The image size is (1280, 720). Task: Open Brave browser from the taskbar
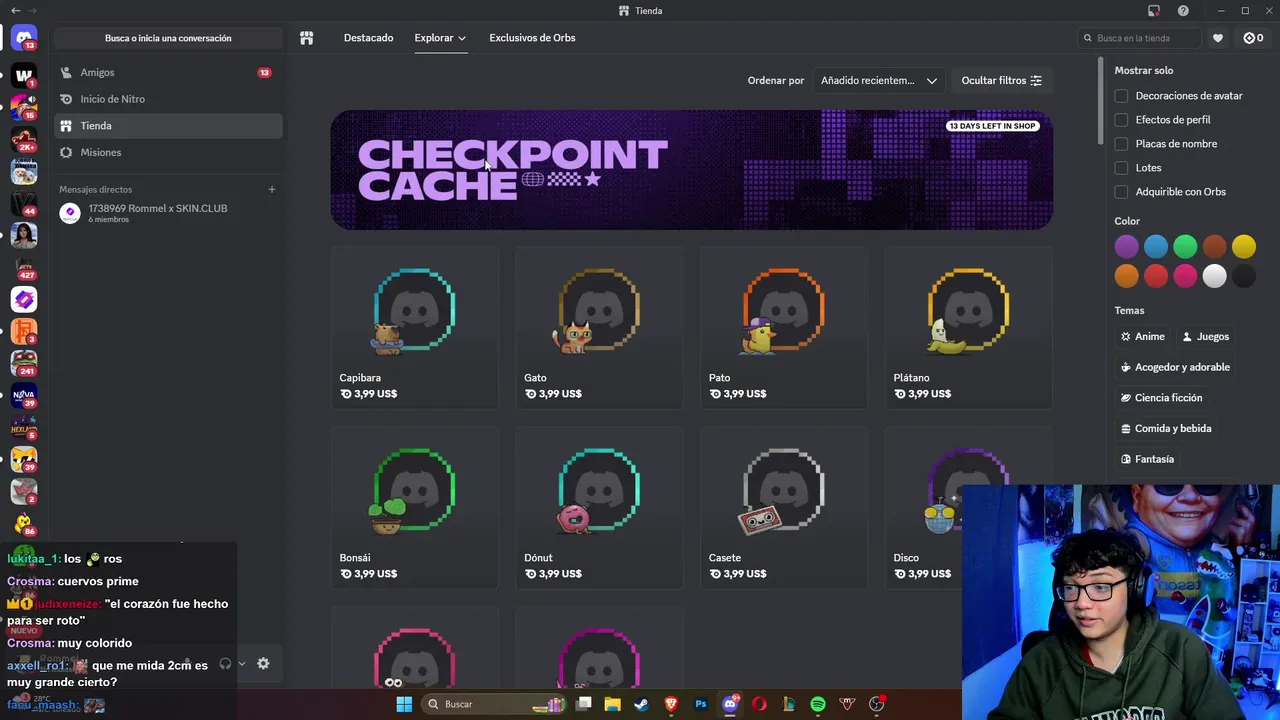coord(671,704)
